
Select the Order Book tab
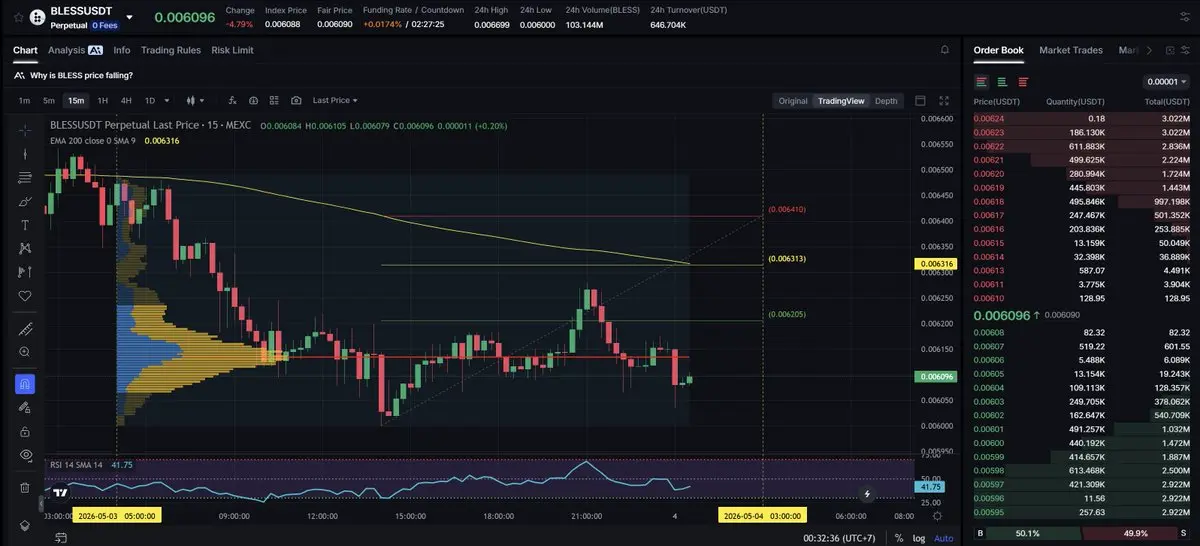click(999, 50)
